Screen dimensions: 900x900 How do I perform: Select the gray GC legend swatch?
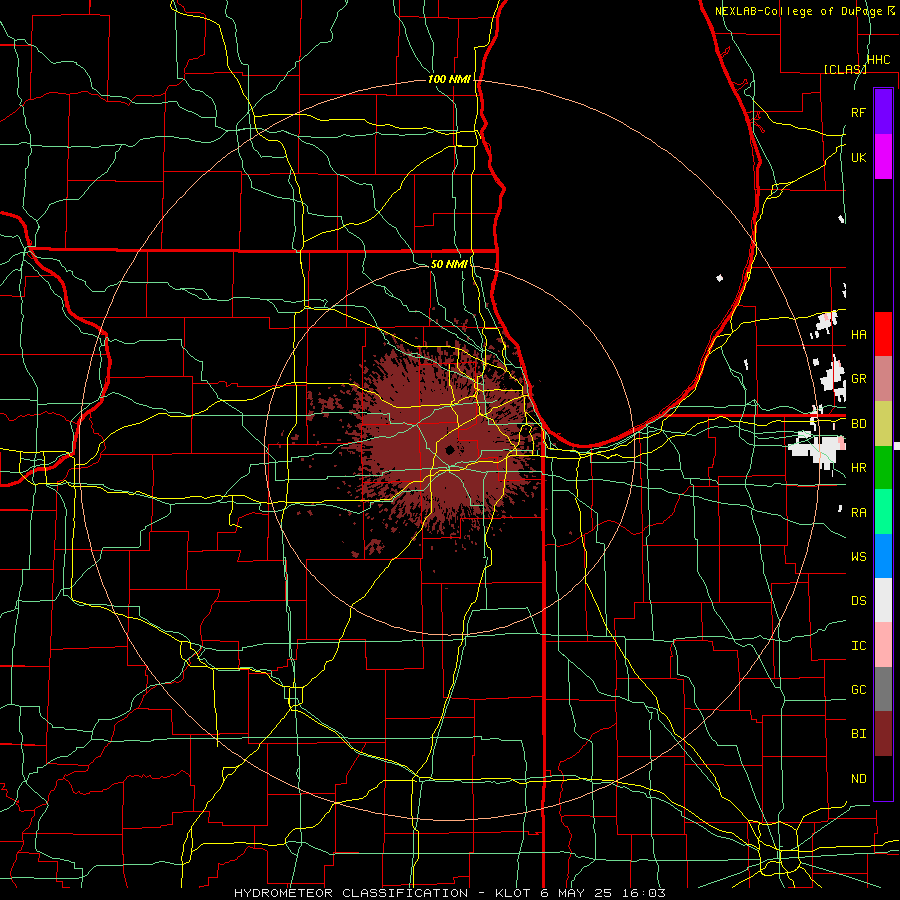pos(883,689)
